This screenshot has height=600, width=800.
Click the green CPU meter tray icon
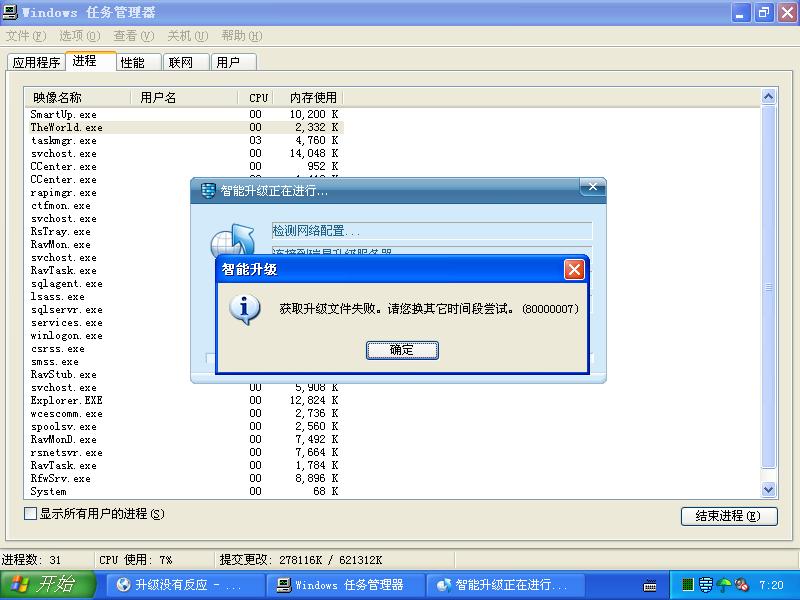[x=688, y=585]
